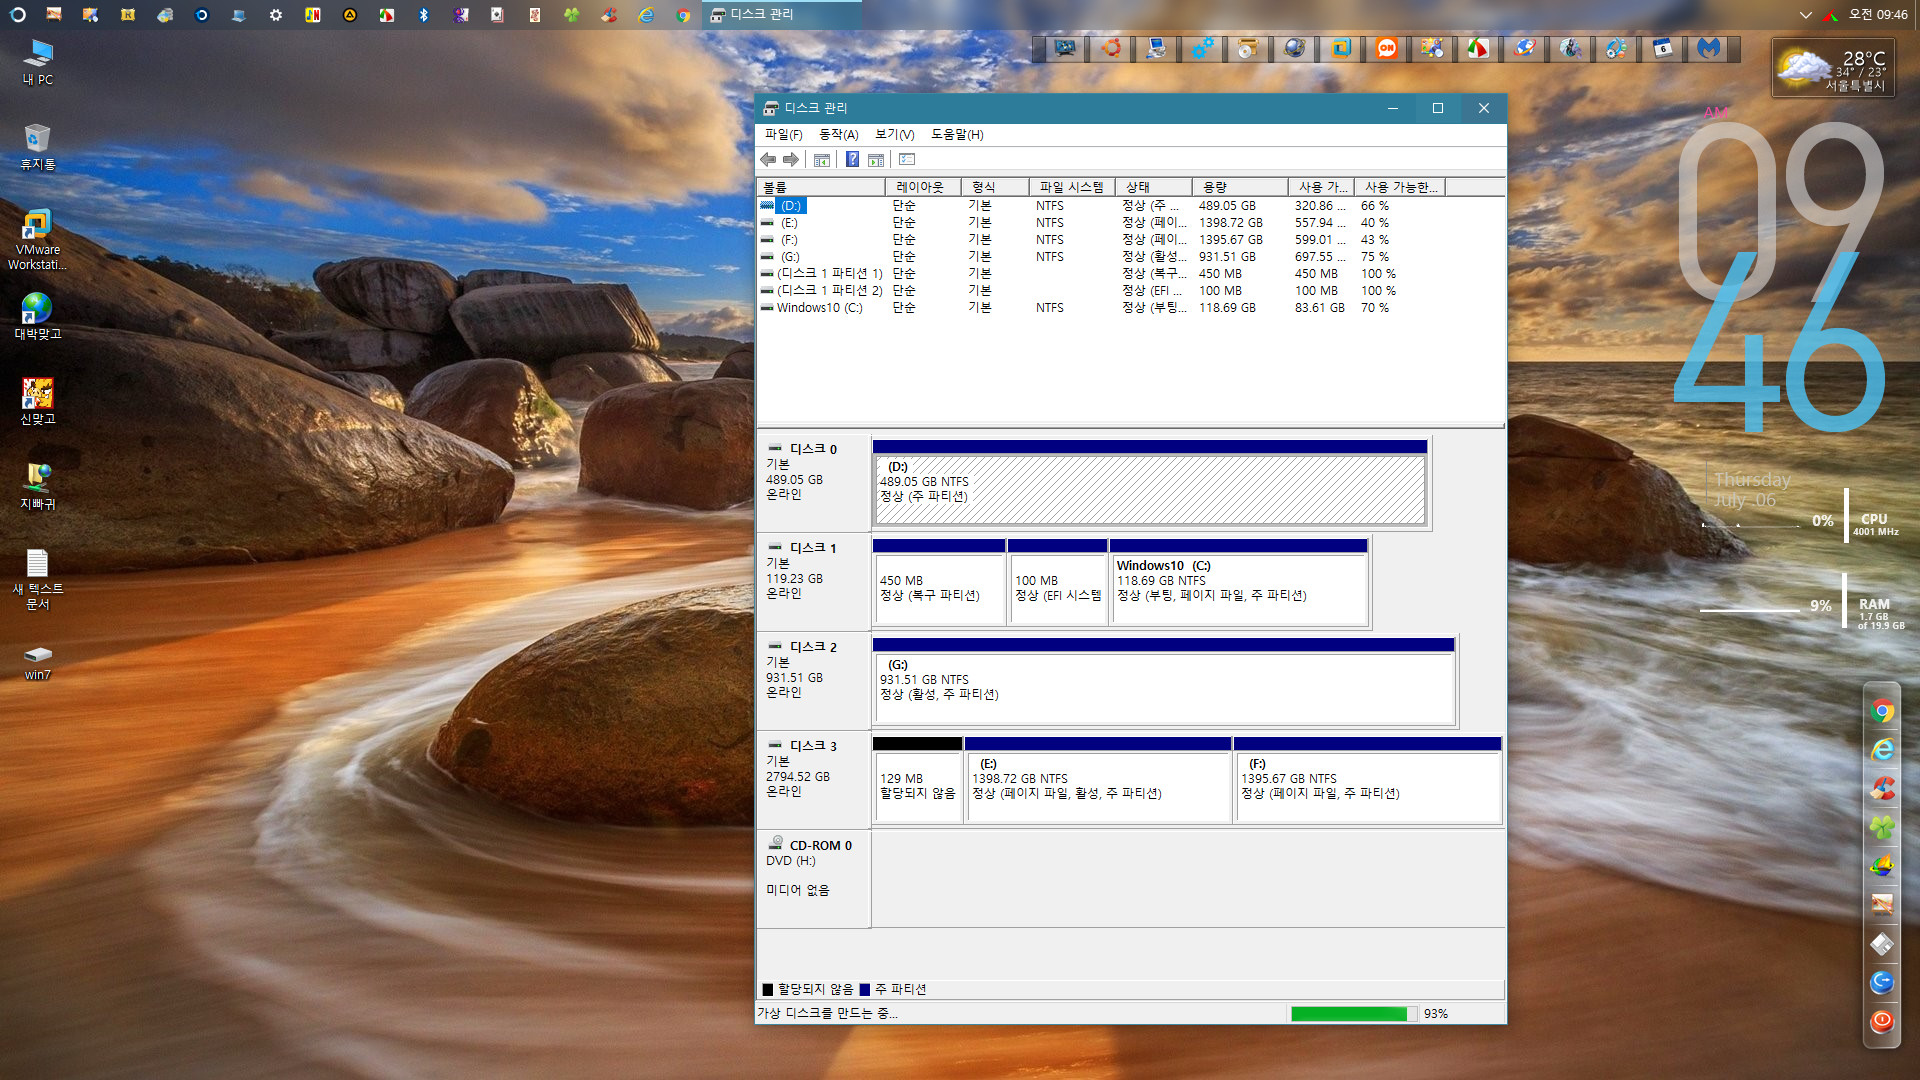Open the Ubuntu icon in dock launcher
Viewport: 1920px width, 1080px height.
pyautogui.click(x=1111, y=48)
